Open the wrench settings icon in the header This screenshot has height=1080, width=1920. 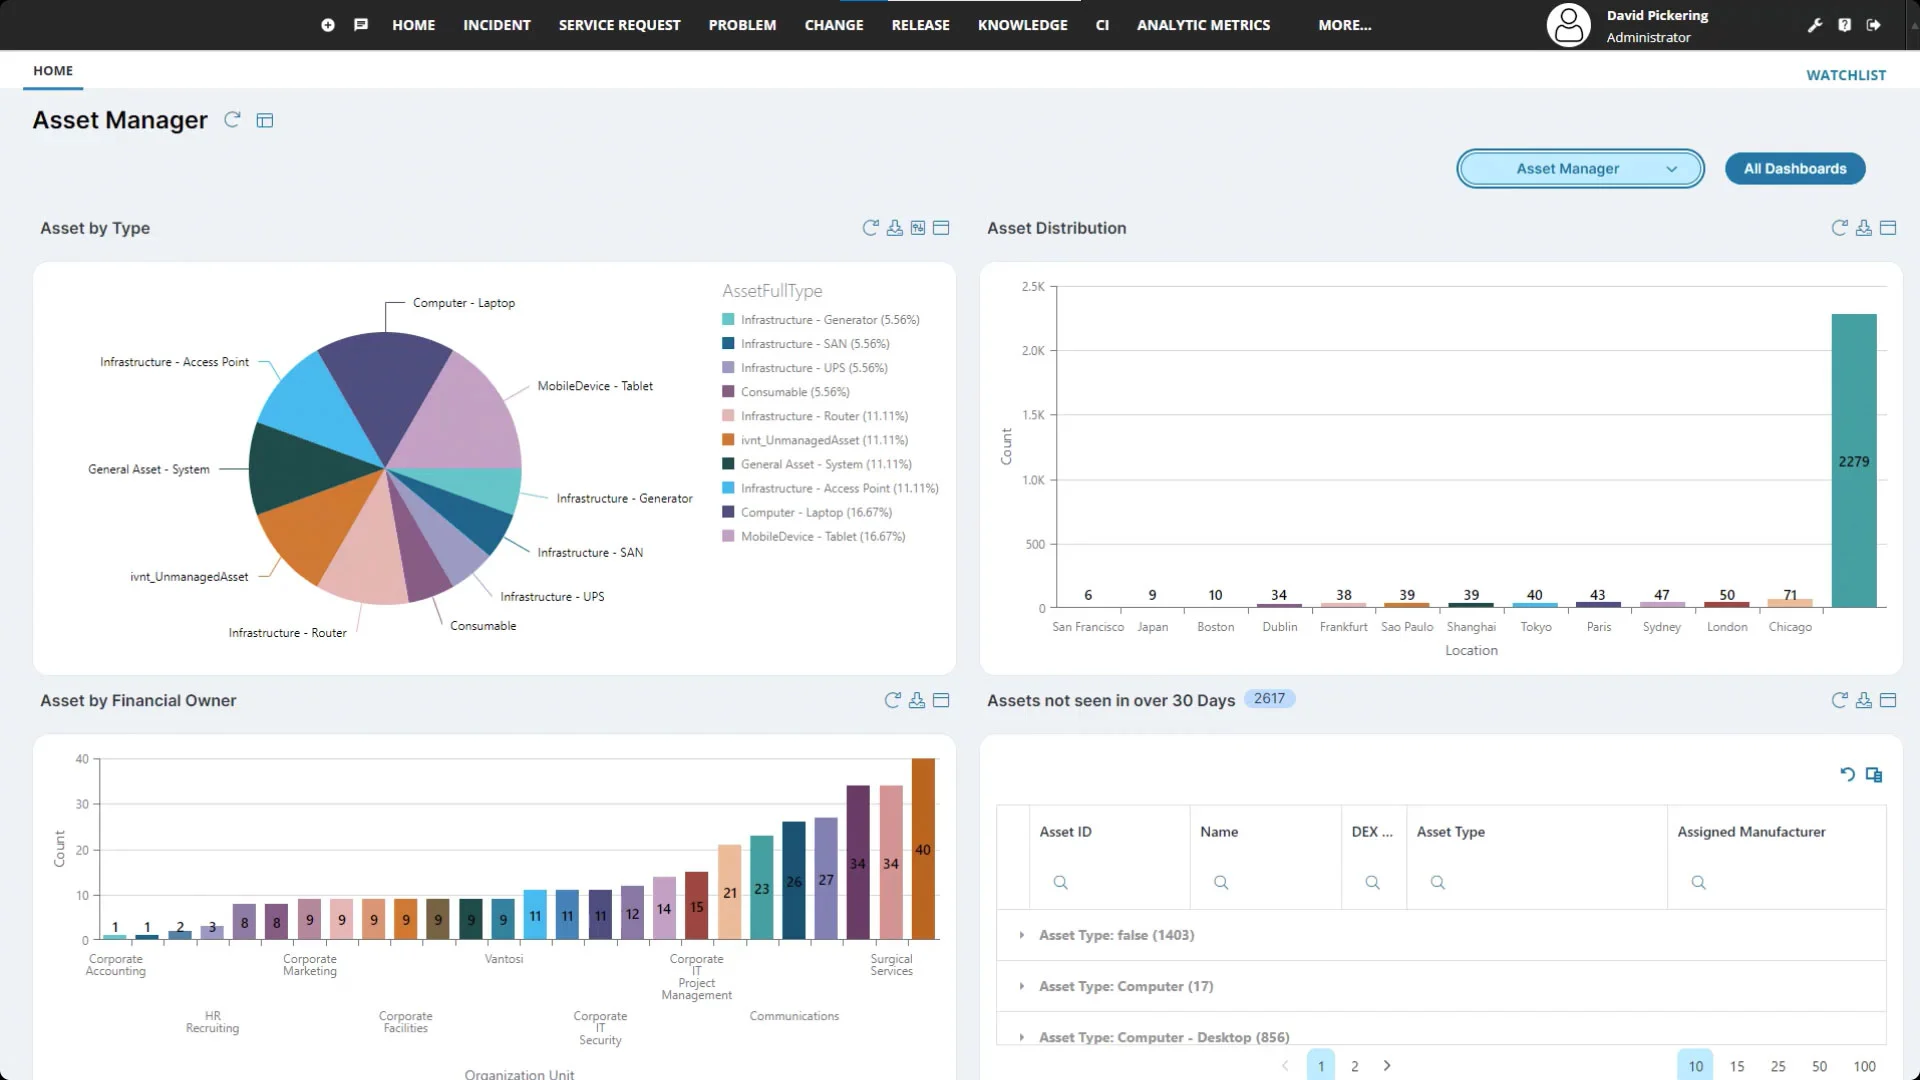coord(1815,24)
